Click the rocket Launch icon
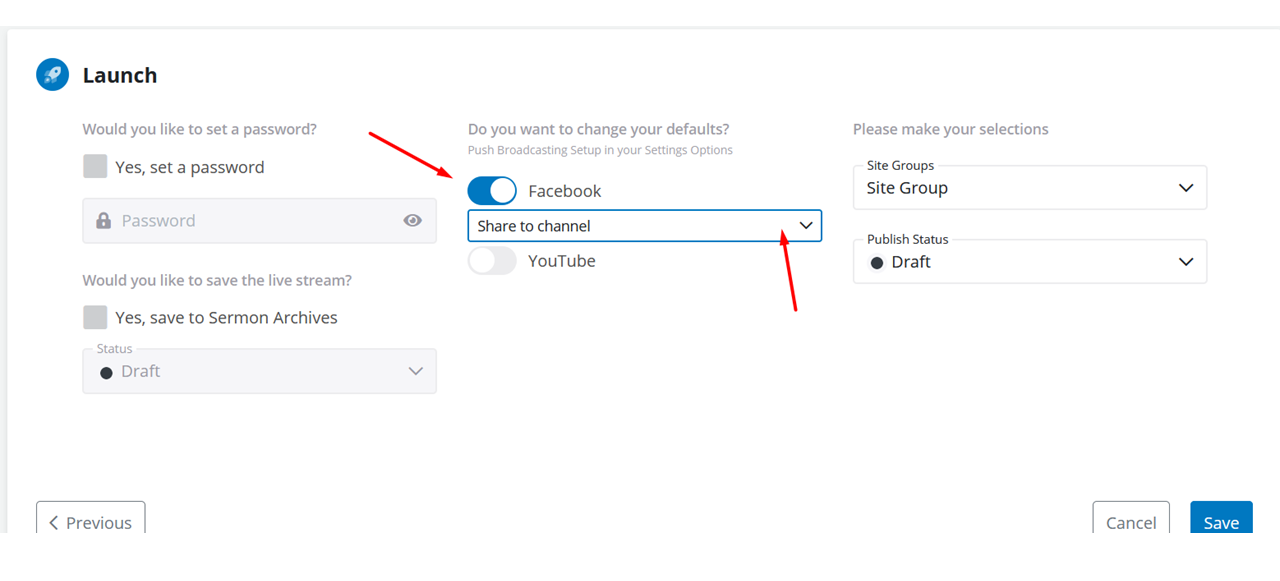 [x=52, y=75]
